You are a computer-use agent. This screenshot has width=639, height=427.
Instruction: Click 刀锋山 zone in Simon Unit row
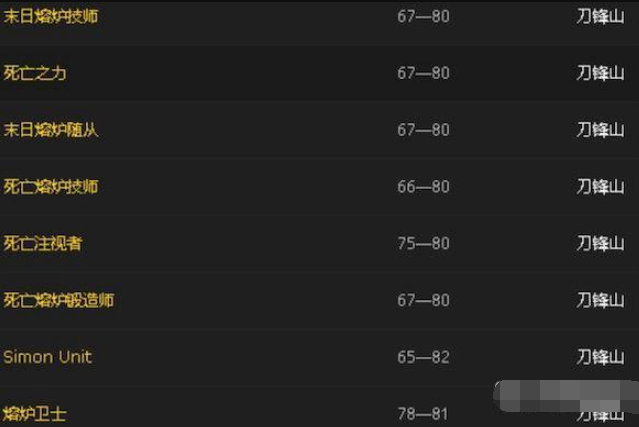[x=600, y=357]
